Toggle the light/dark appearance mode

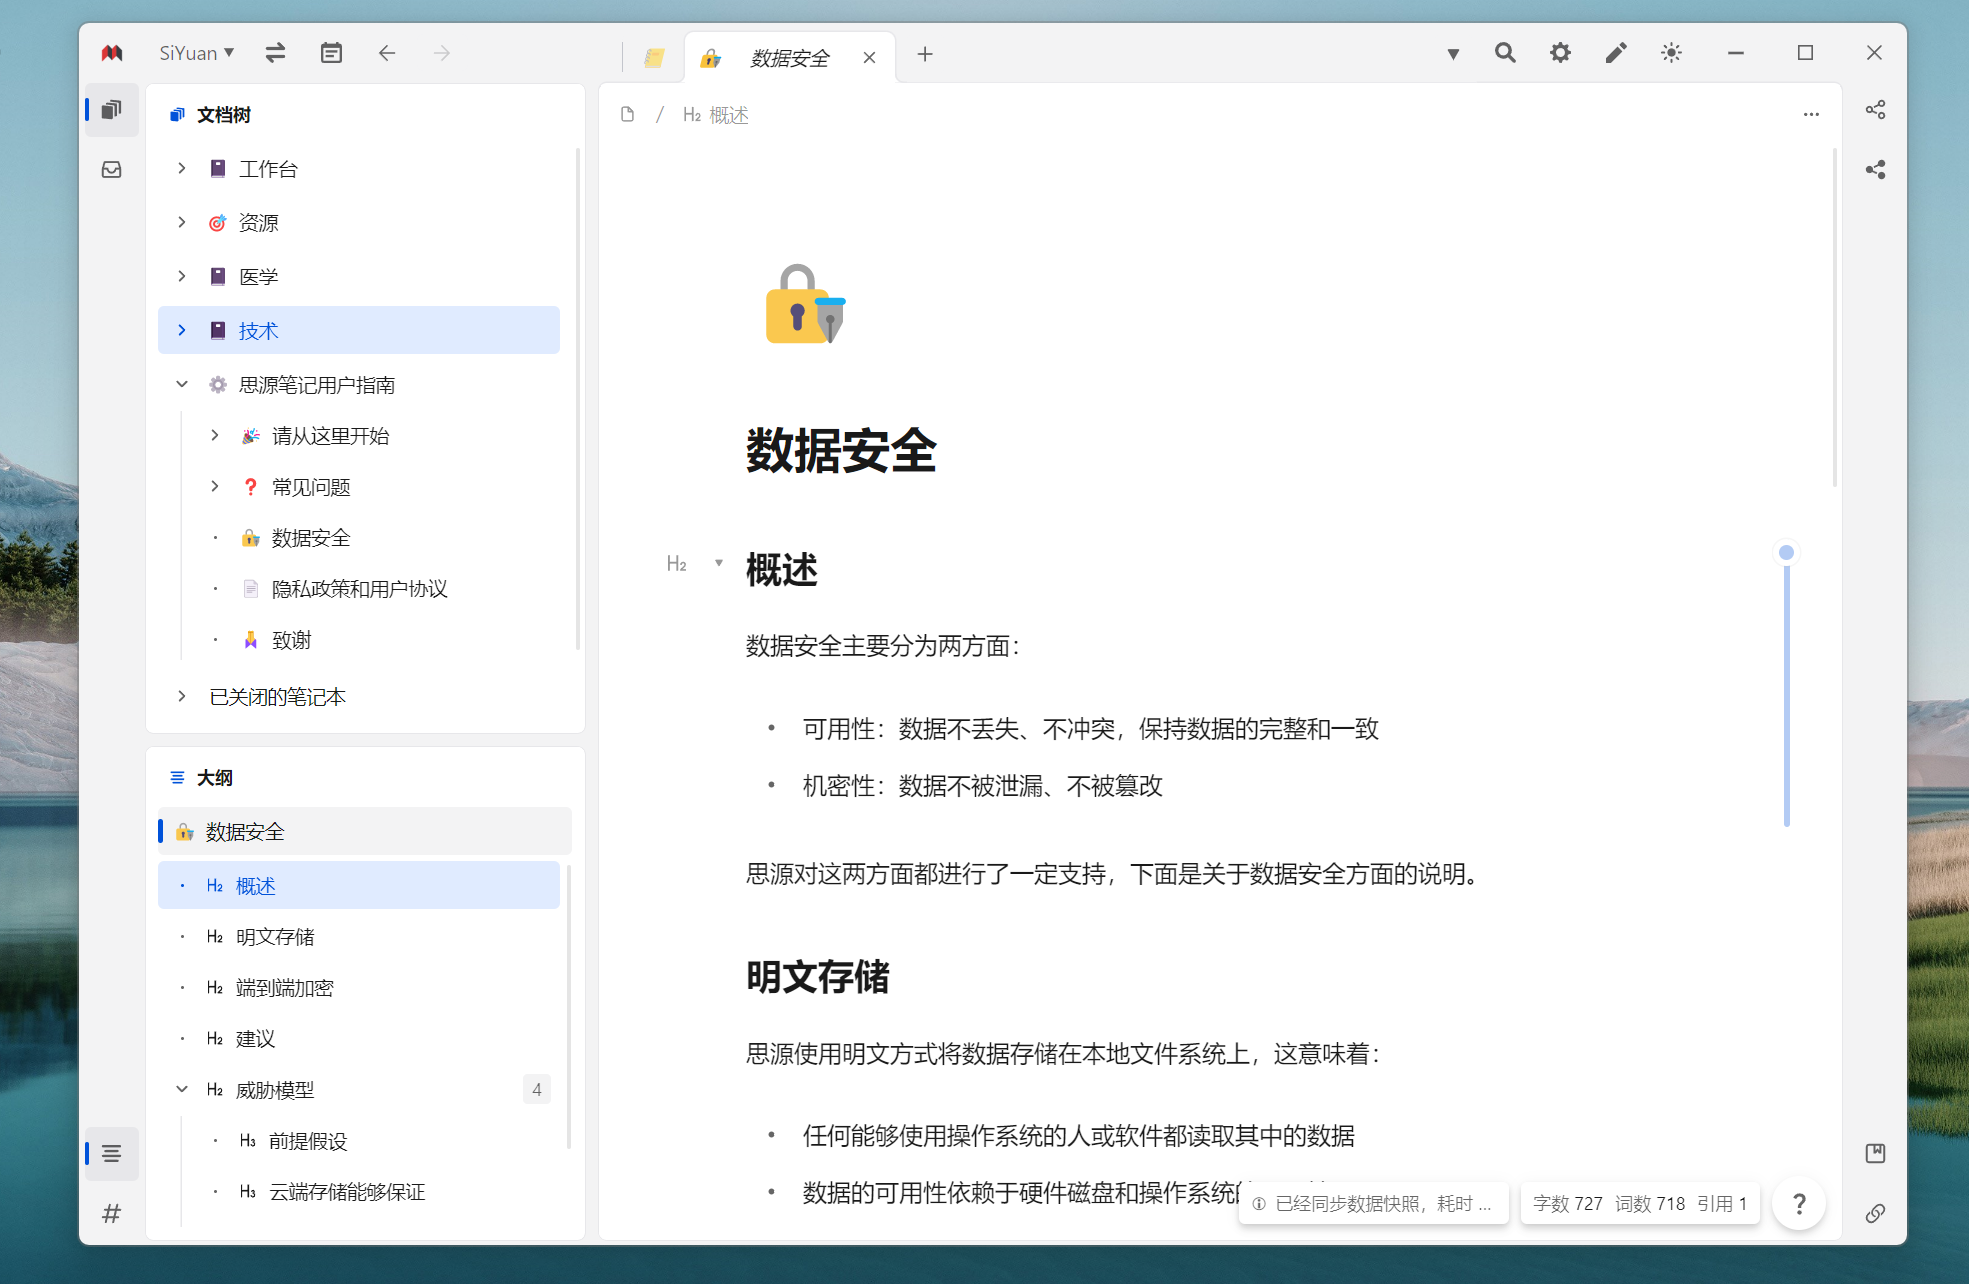(1671, 53)
